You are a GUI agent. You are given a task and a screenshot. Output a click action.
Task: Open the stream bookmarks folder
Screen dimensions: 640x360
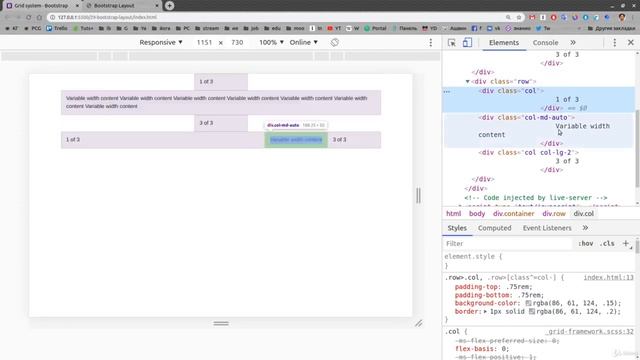pyautogui.click(x=207, y=28)
